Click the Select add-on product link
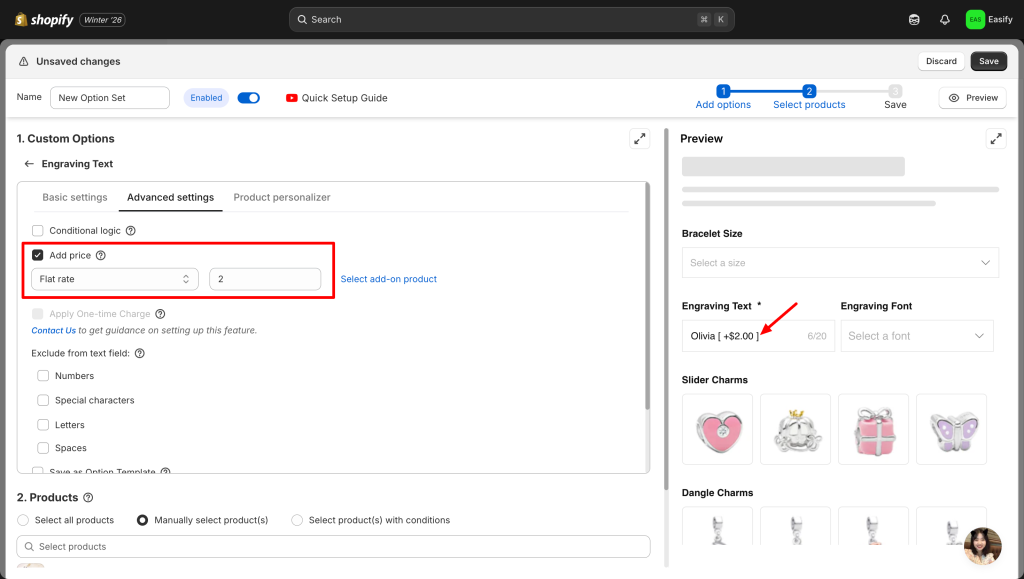 (x=389, y=279)
